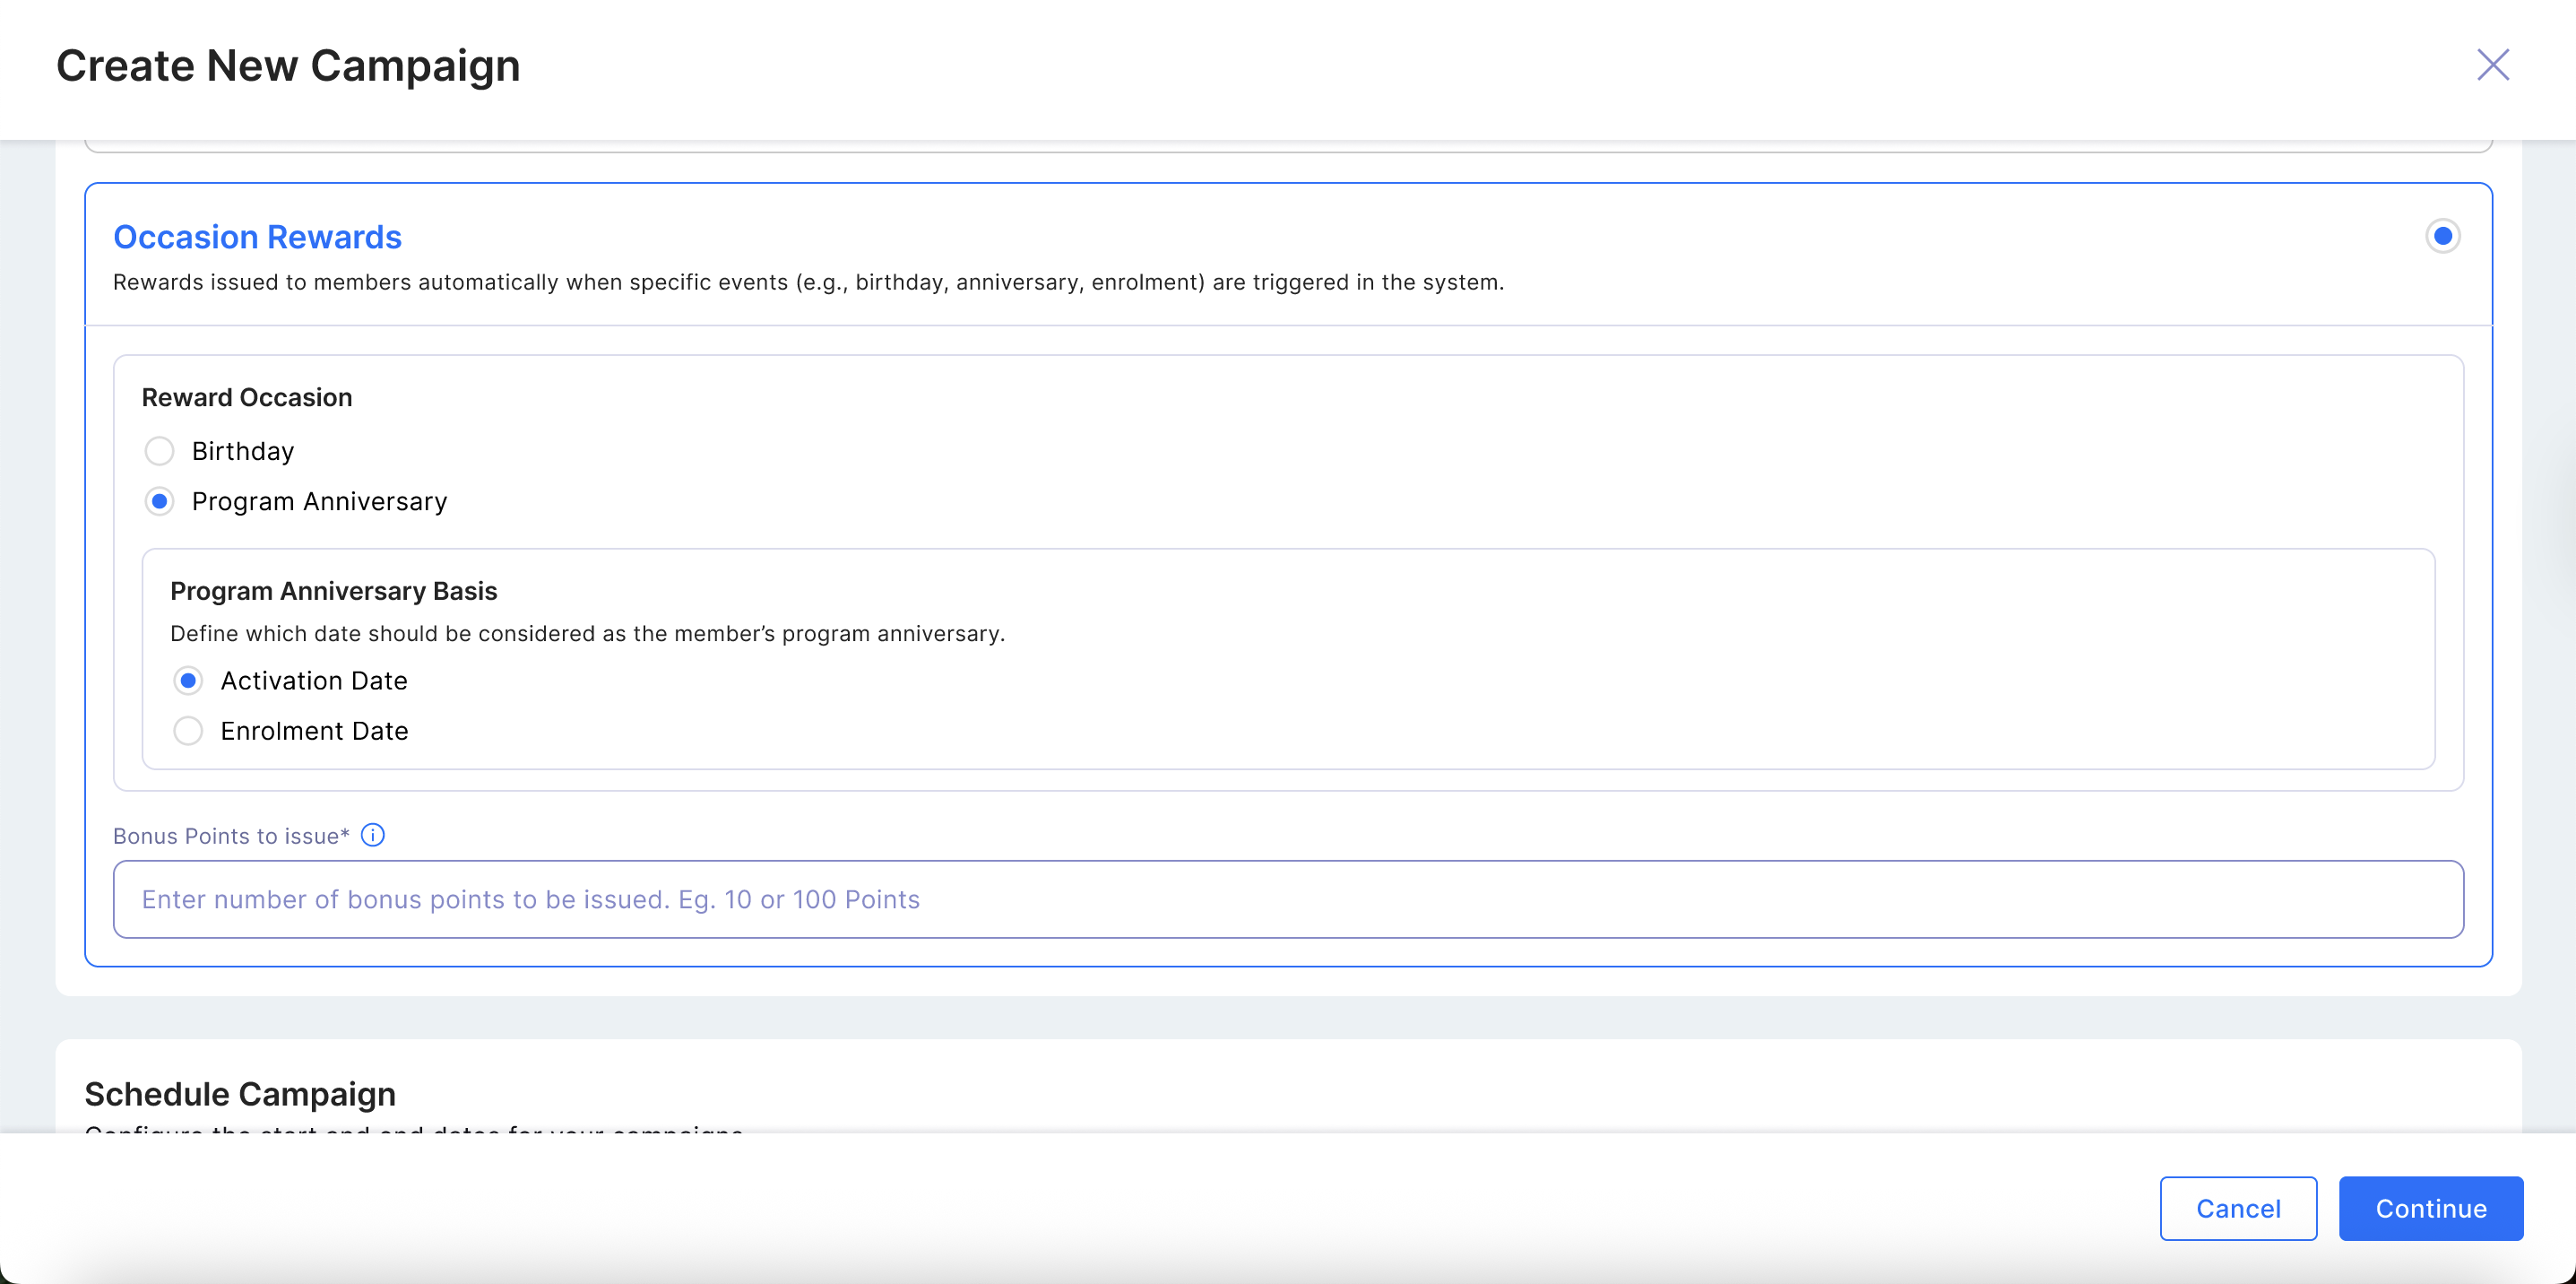
Task: Focus the bonus points input field
Action: [1287, 899]
